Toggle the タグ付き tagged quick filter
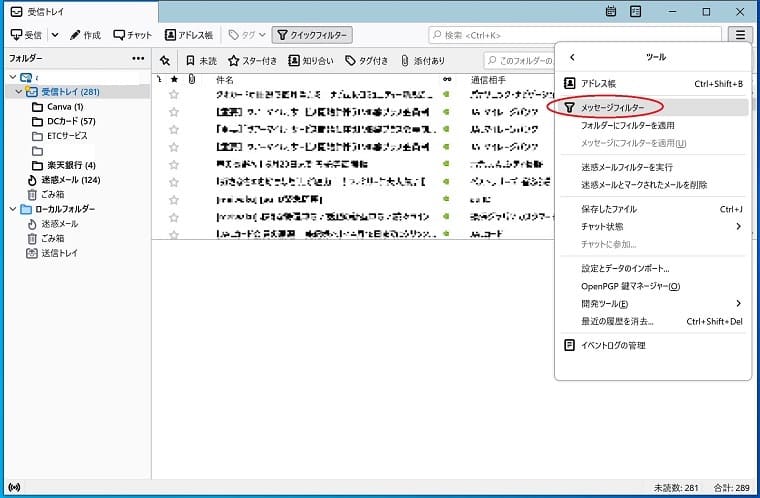This screenshot has height=498, width=760. 366,61
